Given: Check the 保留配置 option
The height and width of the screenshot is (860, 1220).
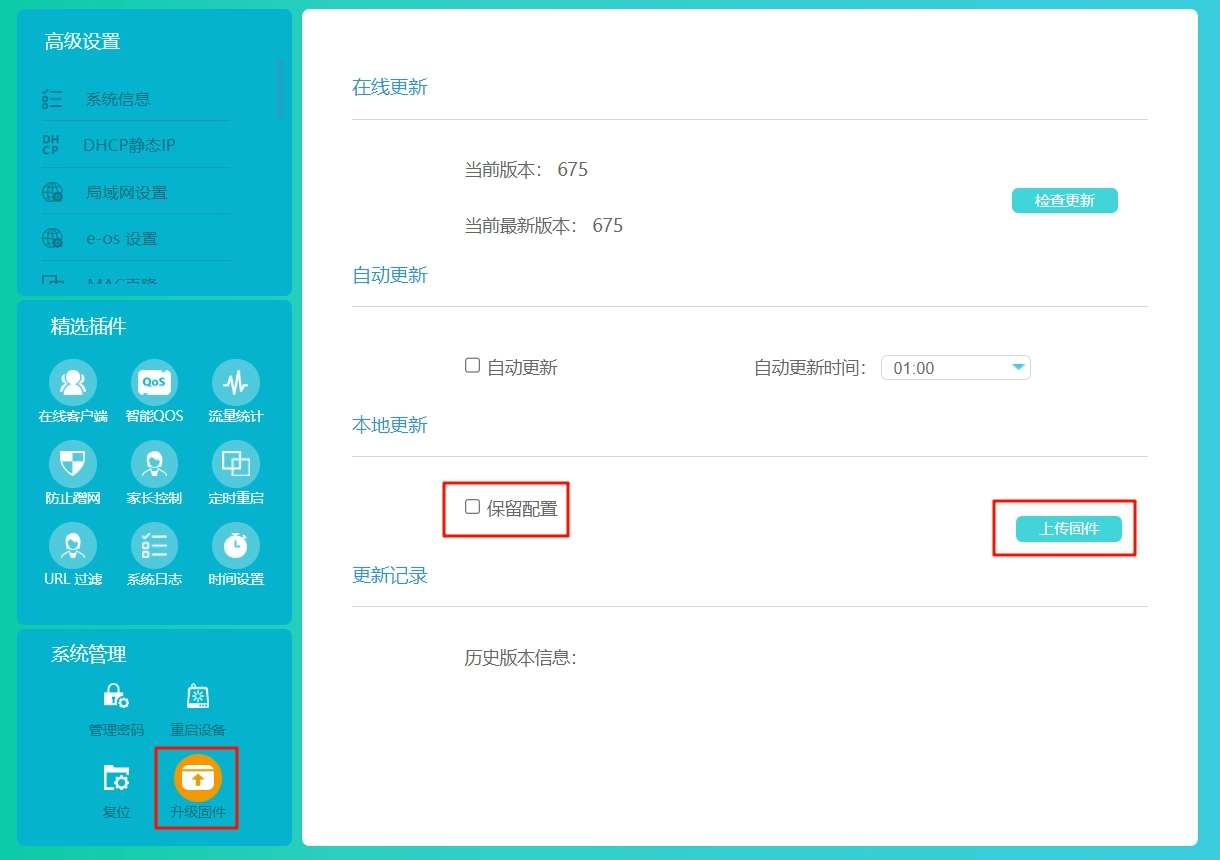Looking at the screenshot, I should [x=471, y=507].
